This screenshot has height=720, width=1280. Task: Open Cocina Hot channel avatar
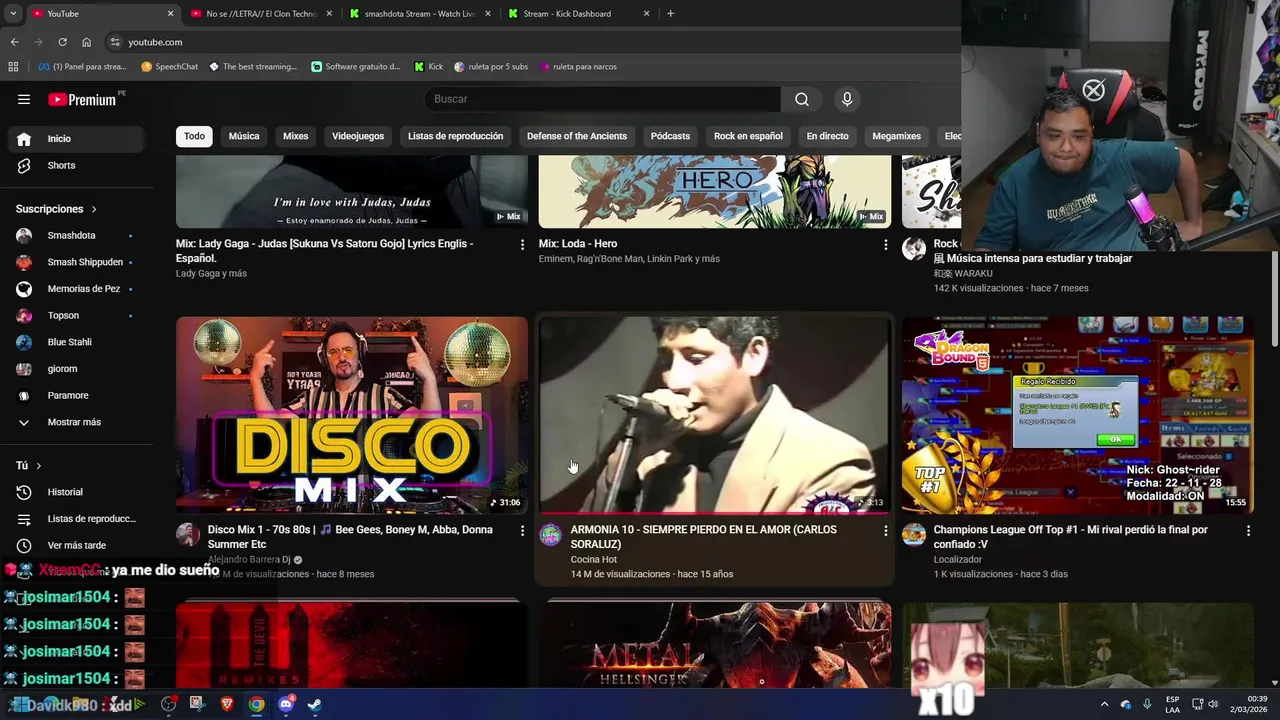(x=551, y=534)
